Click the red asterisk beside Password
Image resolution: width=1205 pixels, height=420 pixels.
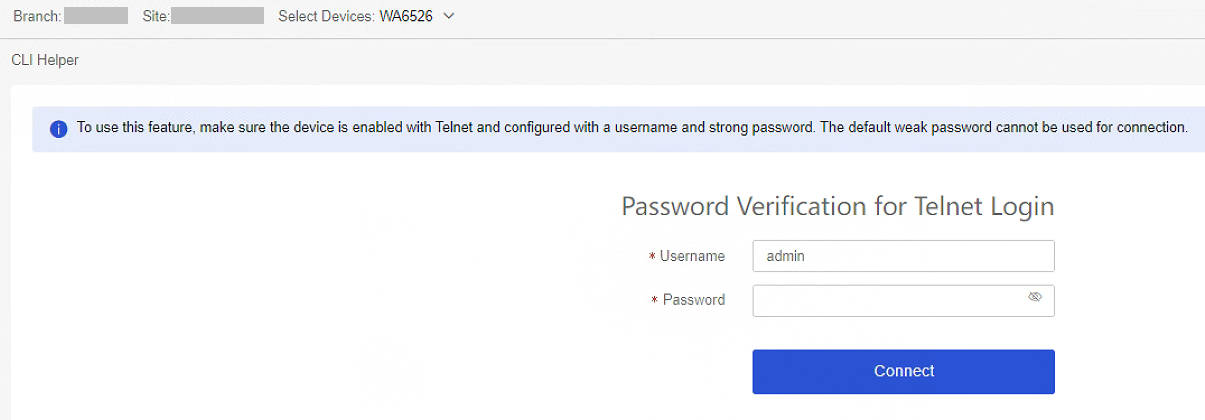(655, 301)
